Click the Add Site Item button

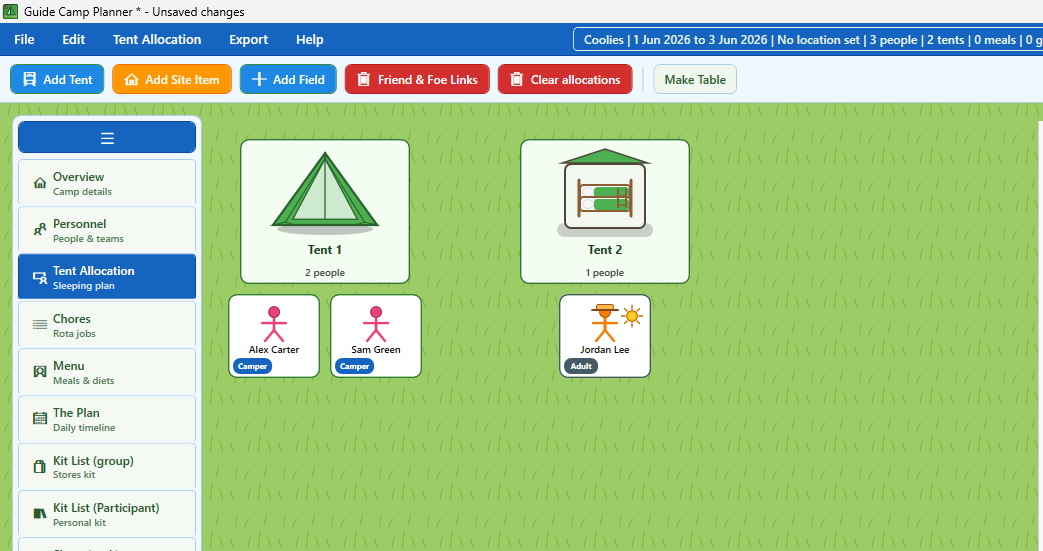(x=172, y=79)
